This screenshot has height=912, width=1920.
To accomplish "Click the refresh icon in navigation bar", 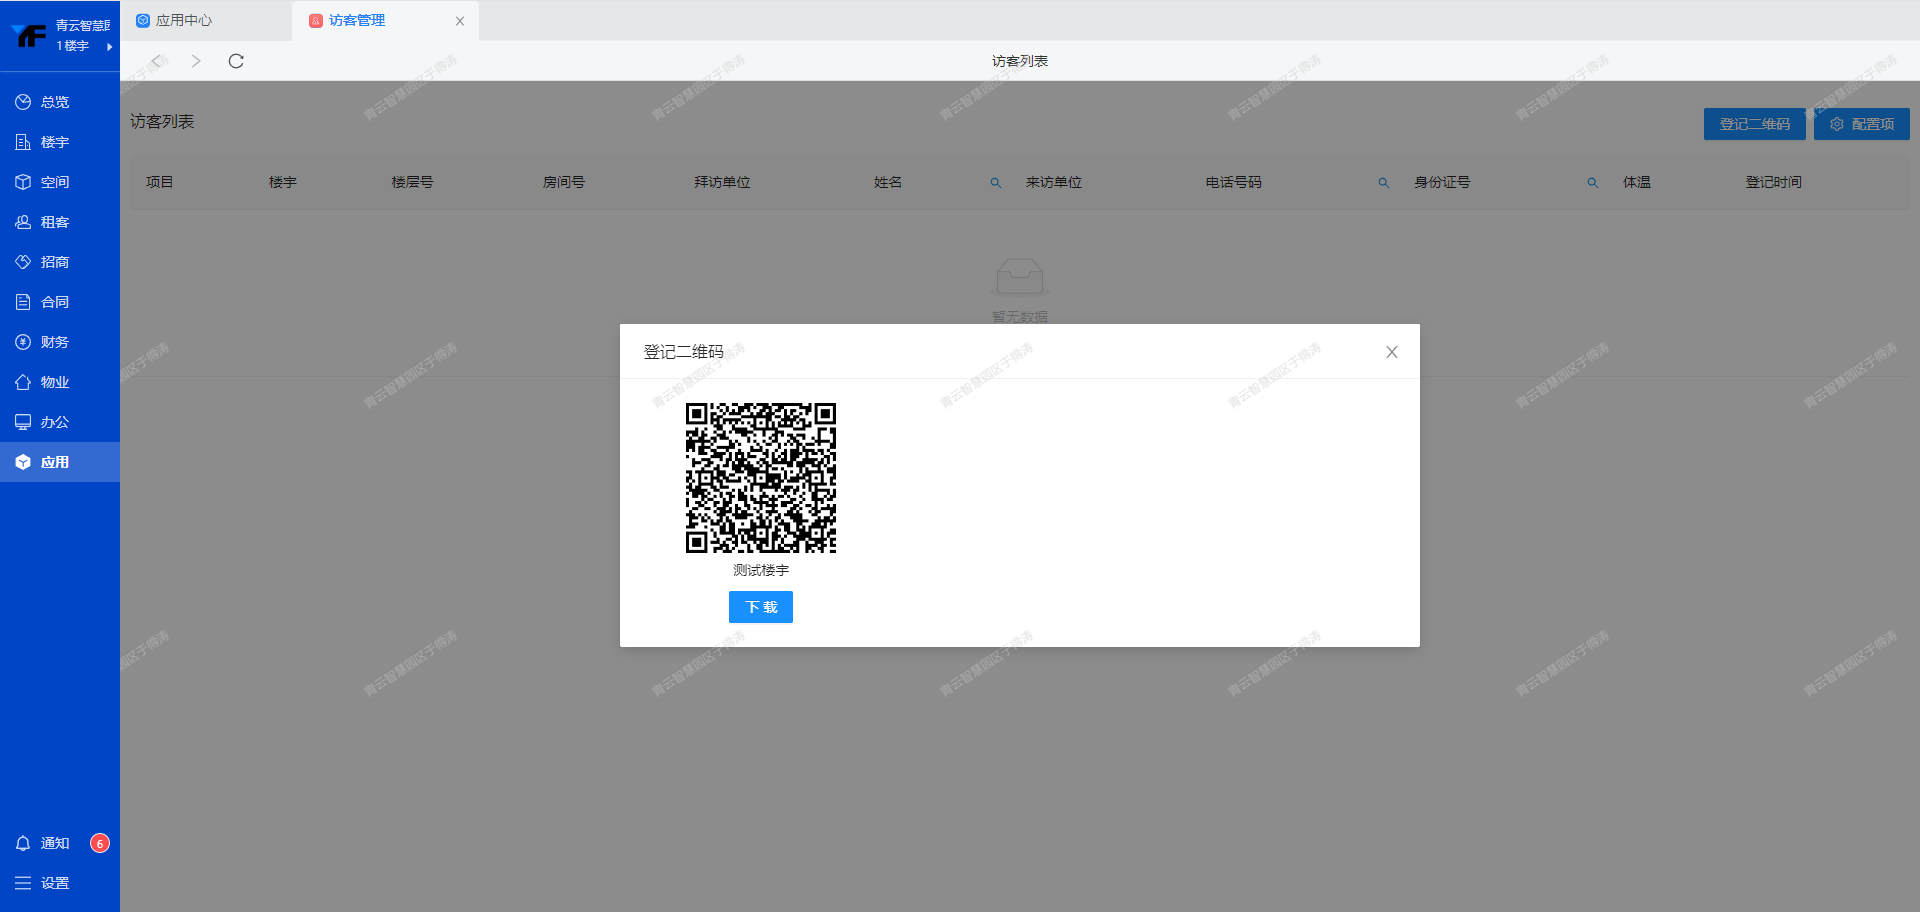I will (x=236, y=61).
